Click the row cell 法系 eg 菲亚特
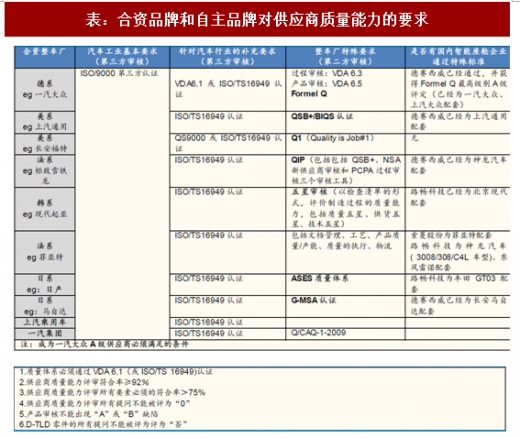The width and height of the screenshot is (520, 438). coord(45,252)
